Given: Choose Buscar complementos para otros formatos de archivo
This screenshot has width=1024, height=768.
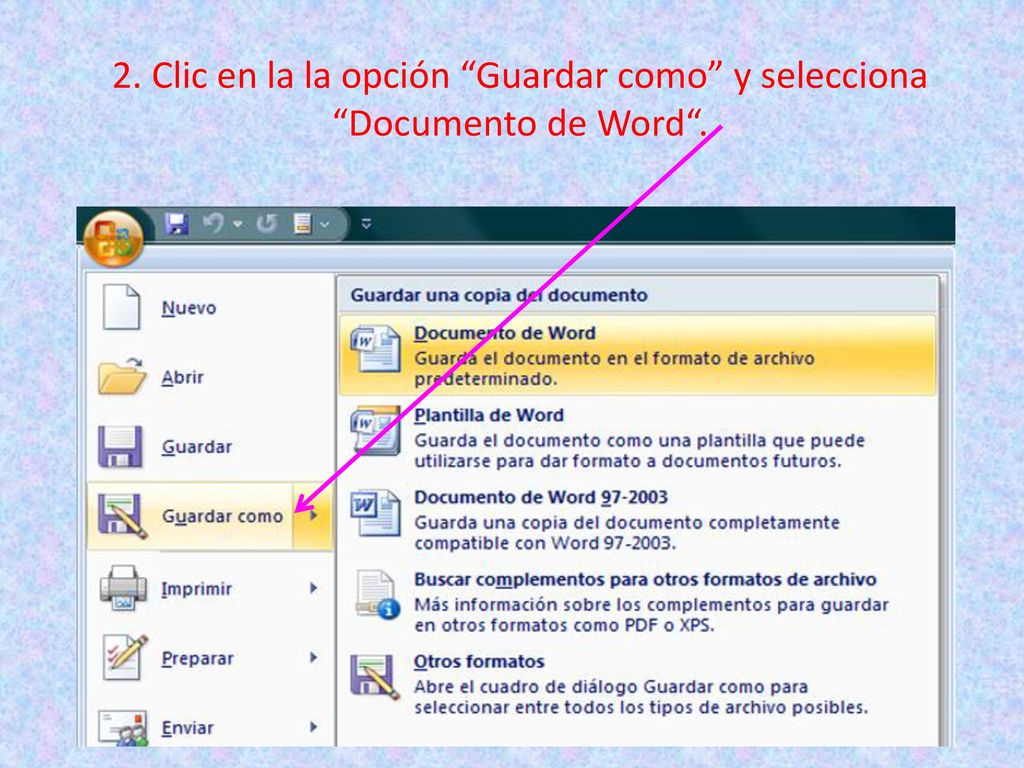Looking at the screenshot, I should [x=637, y=602].
